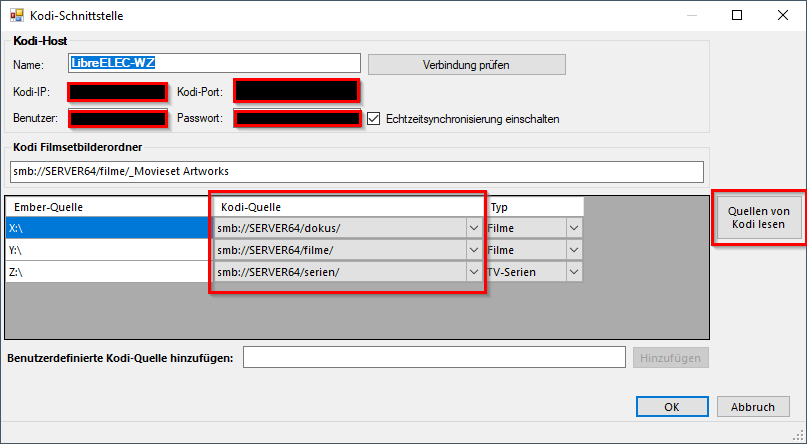
Task: Open the Typ dropdown in the X:\ row
Action: click(574, 228)
